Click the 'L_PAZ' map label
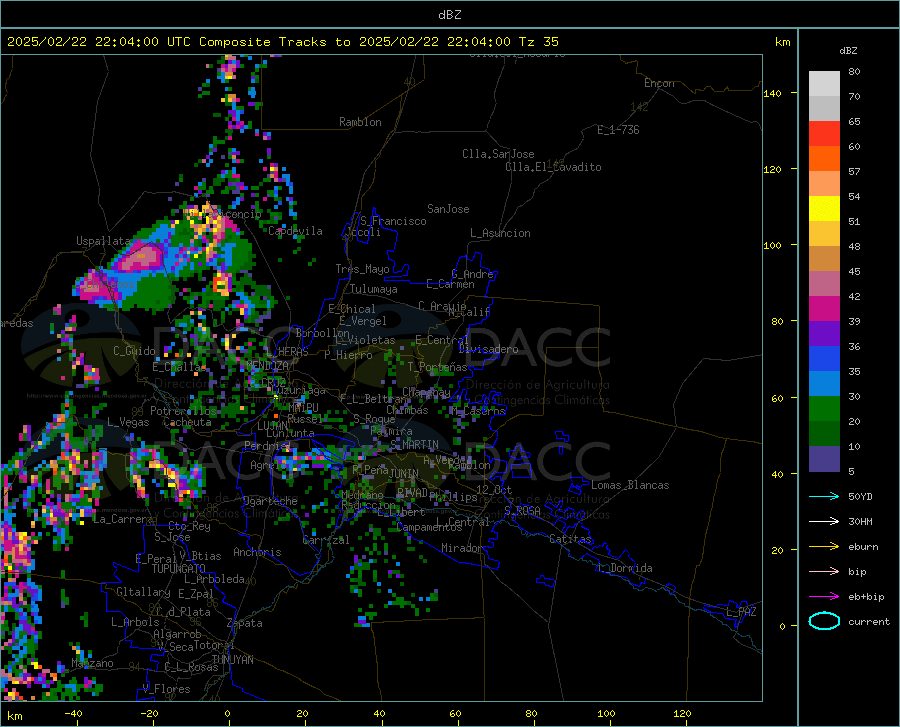The image size is (900, 727). [741, 612]
